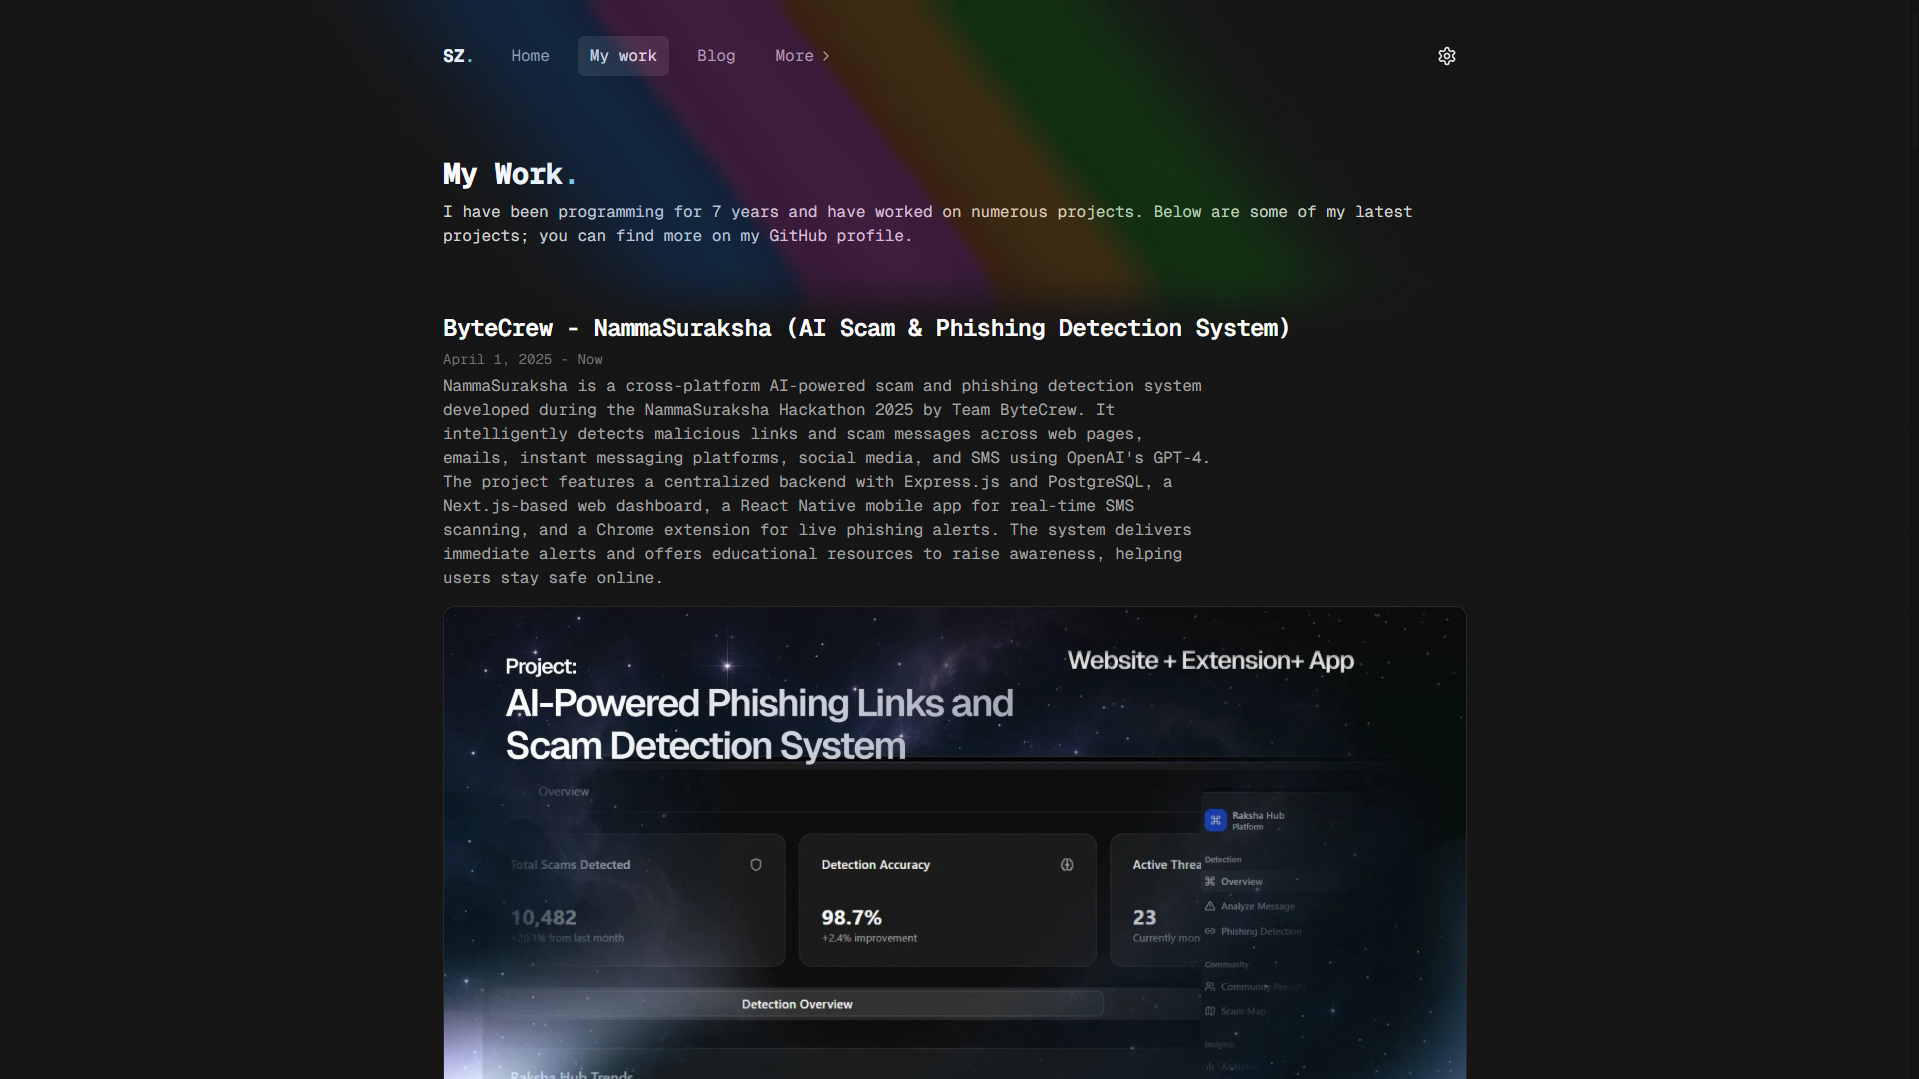Click the '98.7%' accuracy value

851,917
